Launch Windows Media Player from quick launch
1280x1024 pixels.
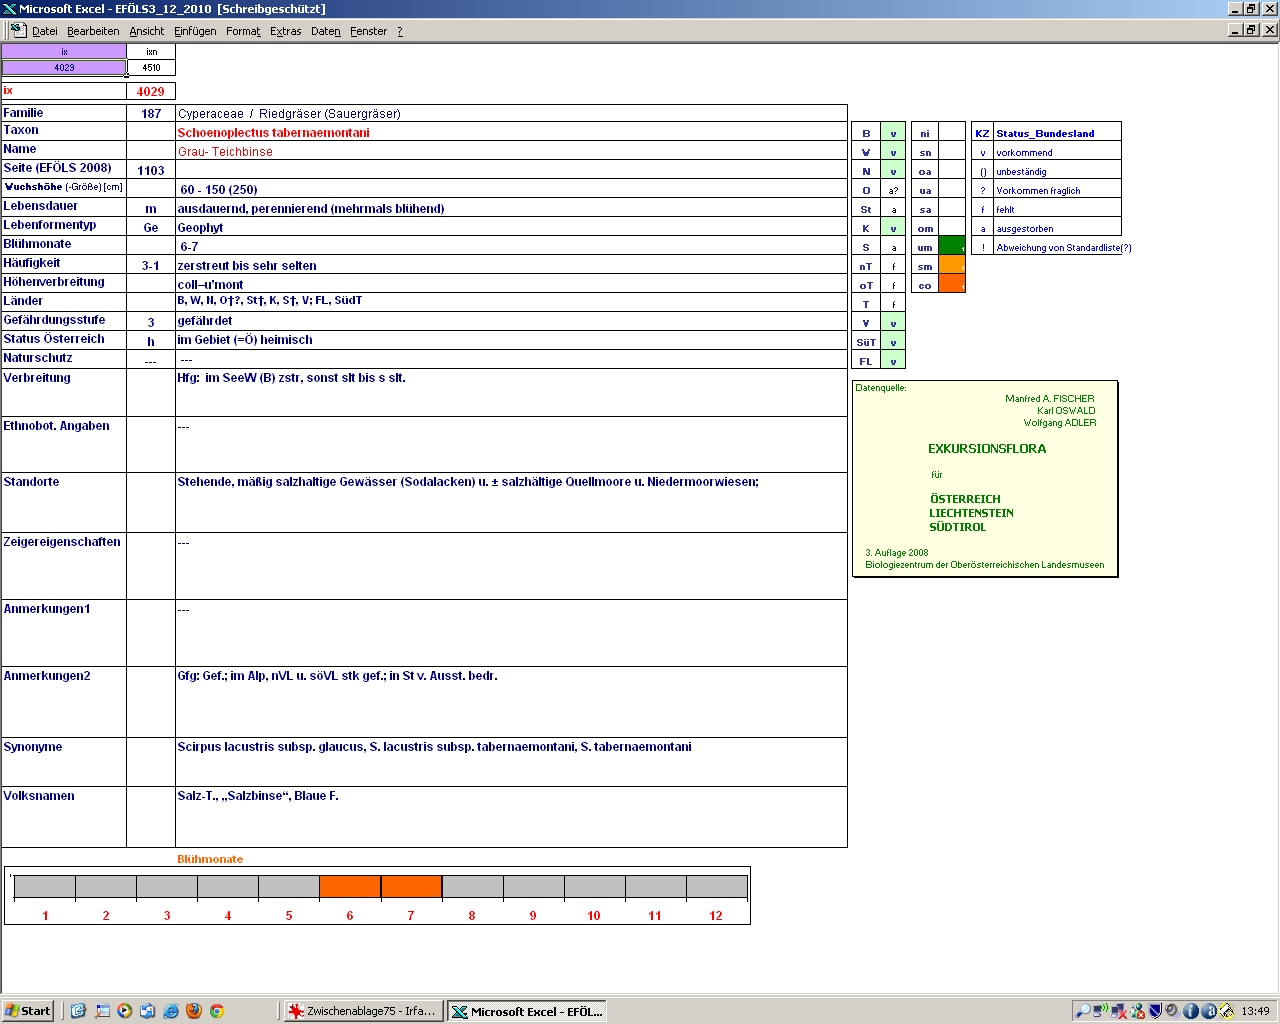point(125,1011)
